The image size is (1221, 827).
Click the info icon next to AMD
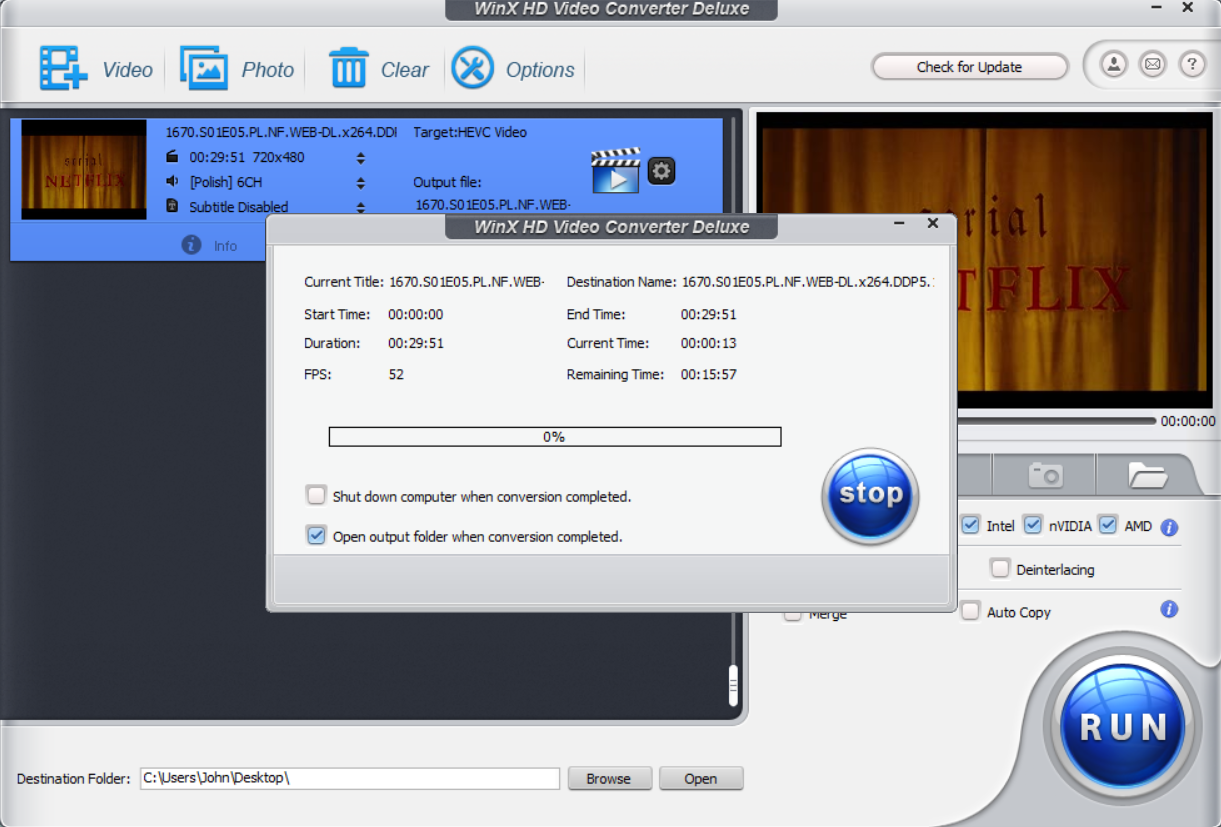pyautogui.click(x=1169, y=527)
